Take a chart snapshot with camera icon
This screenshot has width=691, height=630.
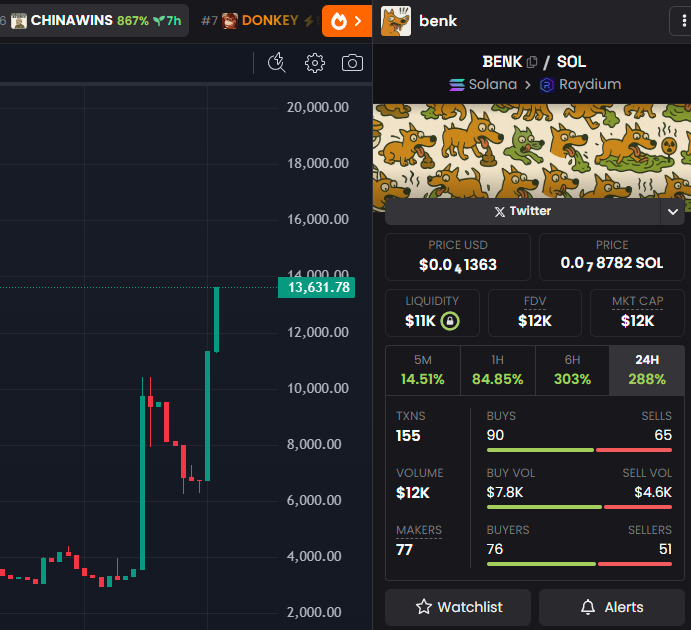pyautogui.click(x=353, y=63)
